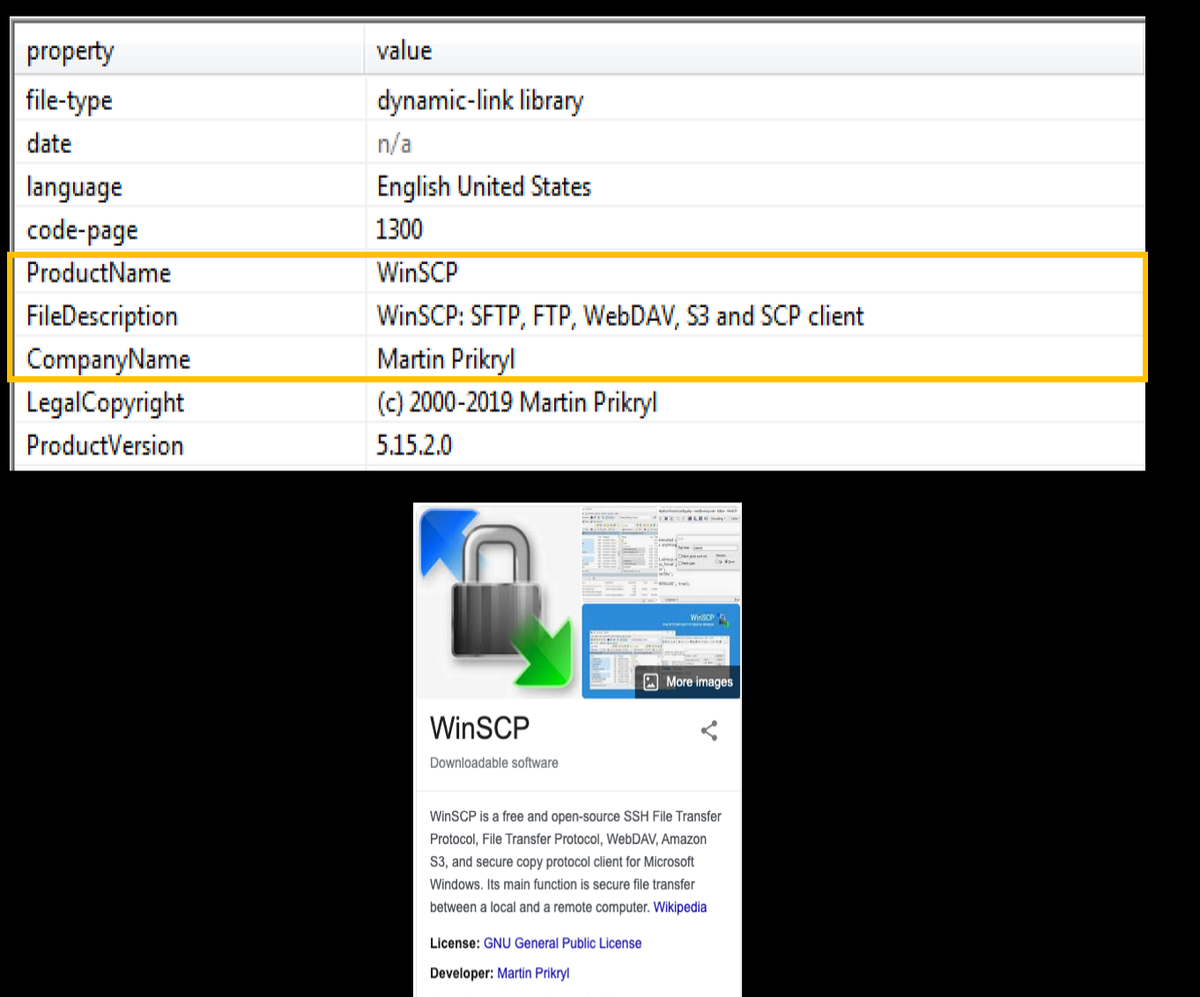Open the WinSCP padlock logo image
1200x997 pixels.
497,600
